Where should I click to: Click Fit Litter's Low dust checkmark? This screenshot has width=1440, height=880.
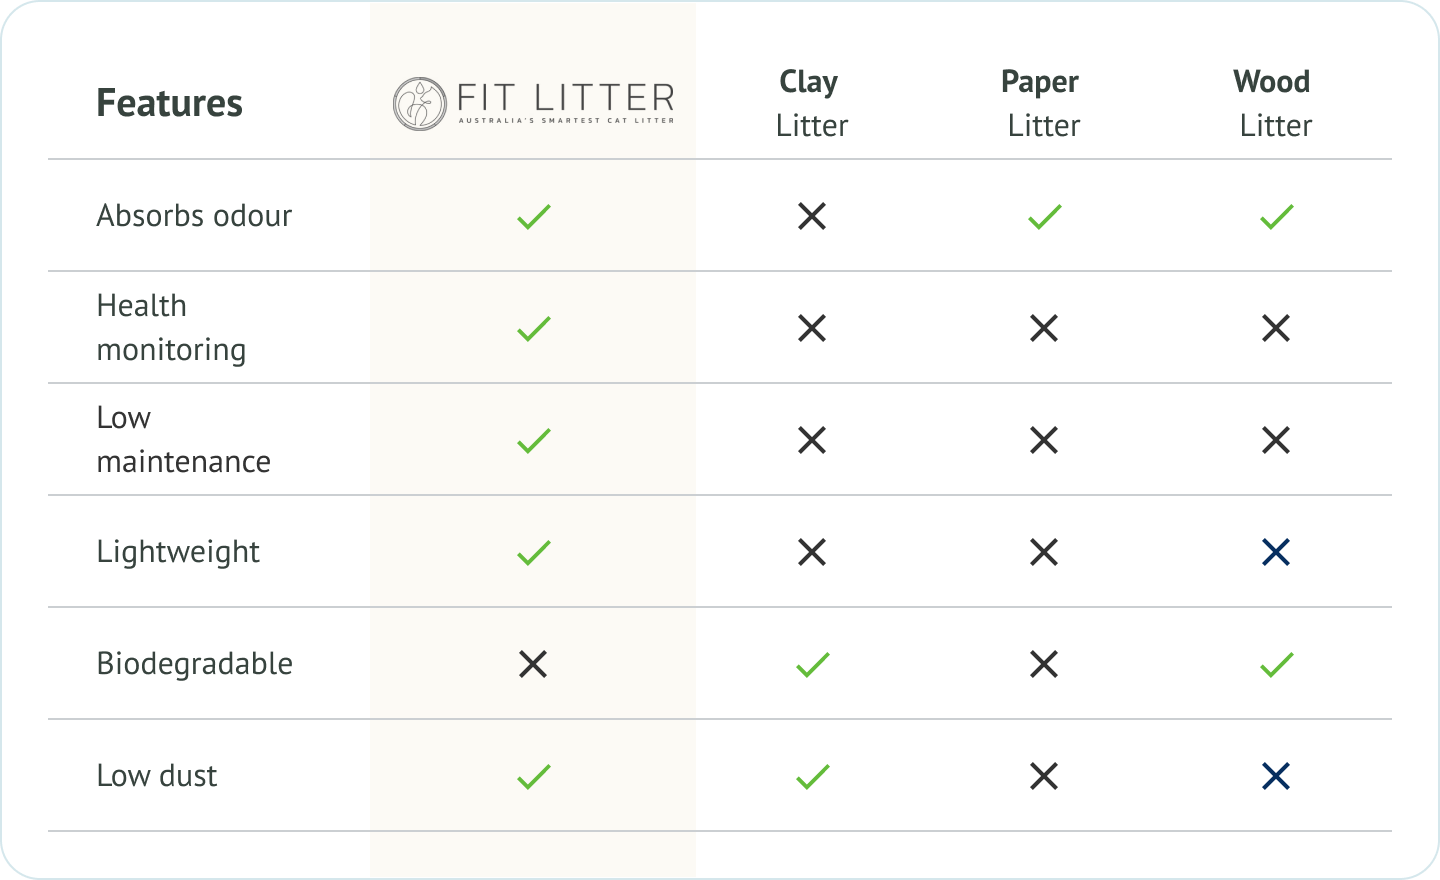click(x=534, y=776)
